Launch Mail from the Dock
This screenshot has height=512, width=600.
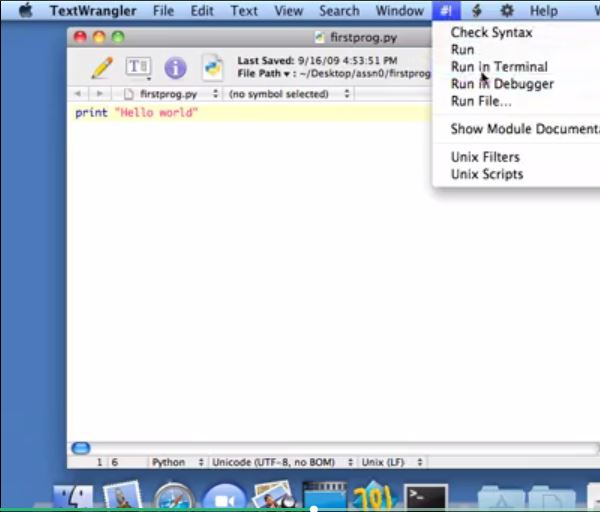pos(123,496)
